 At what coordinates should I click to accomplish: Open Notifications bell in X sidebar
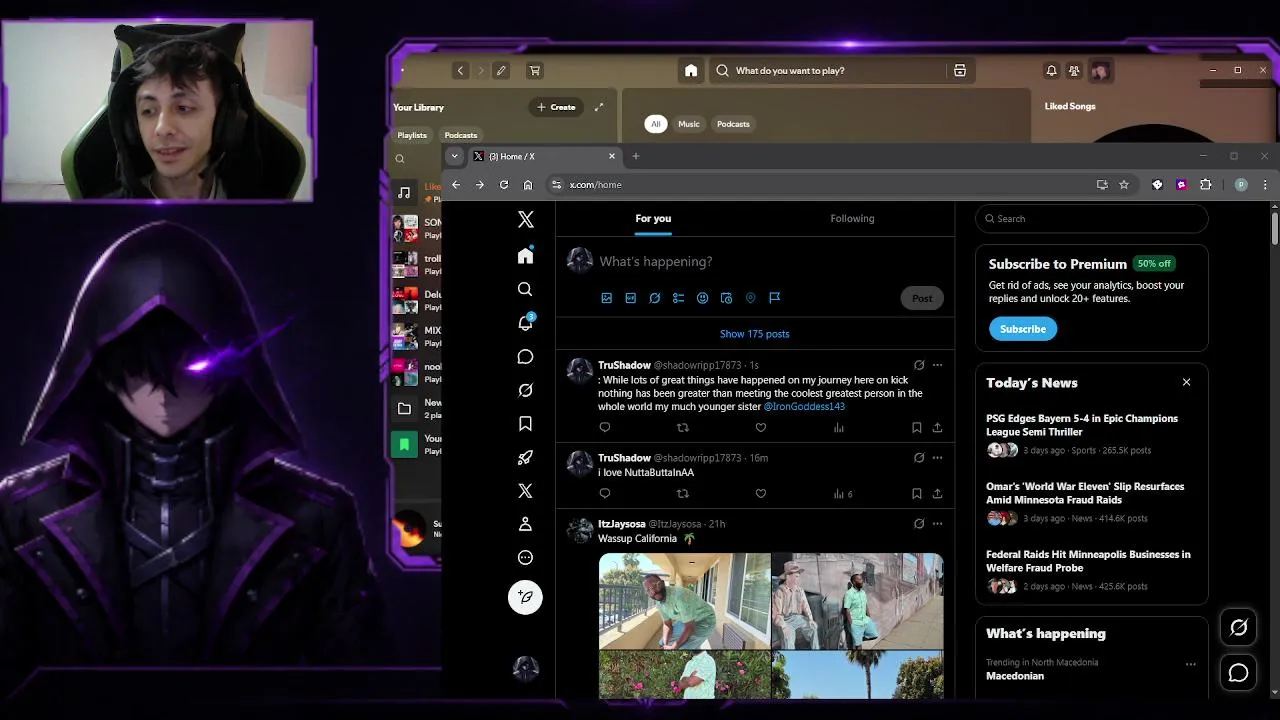[x=525, y=322]
